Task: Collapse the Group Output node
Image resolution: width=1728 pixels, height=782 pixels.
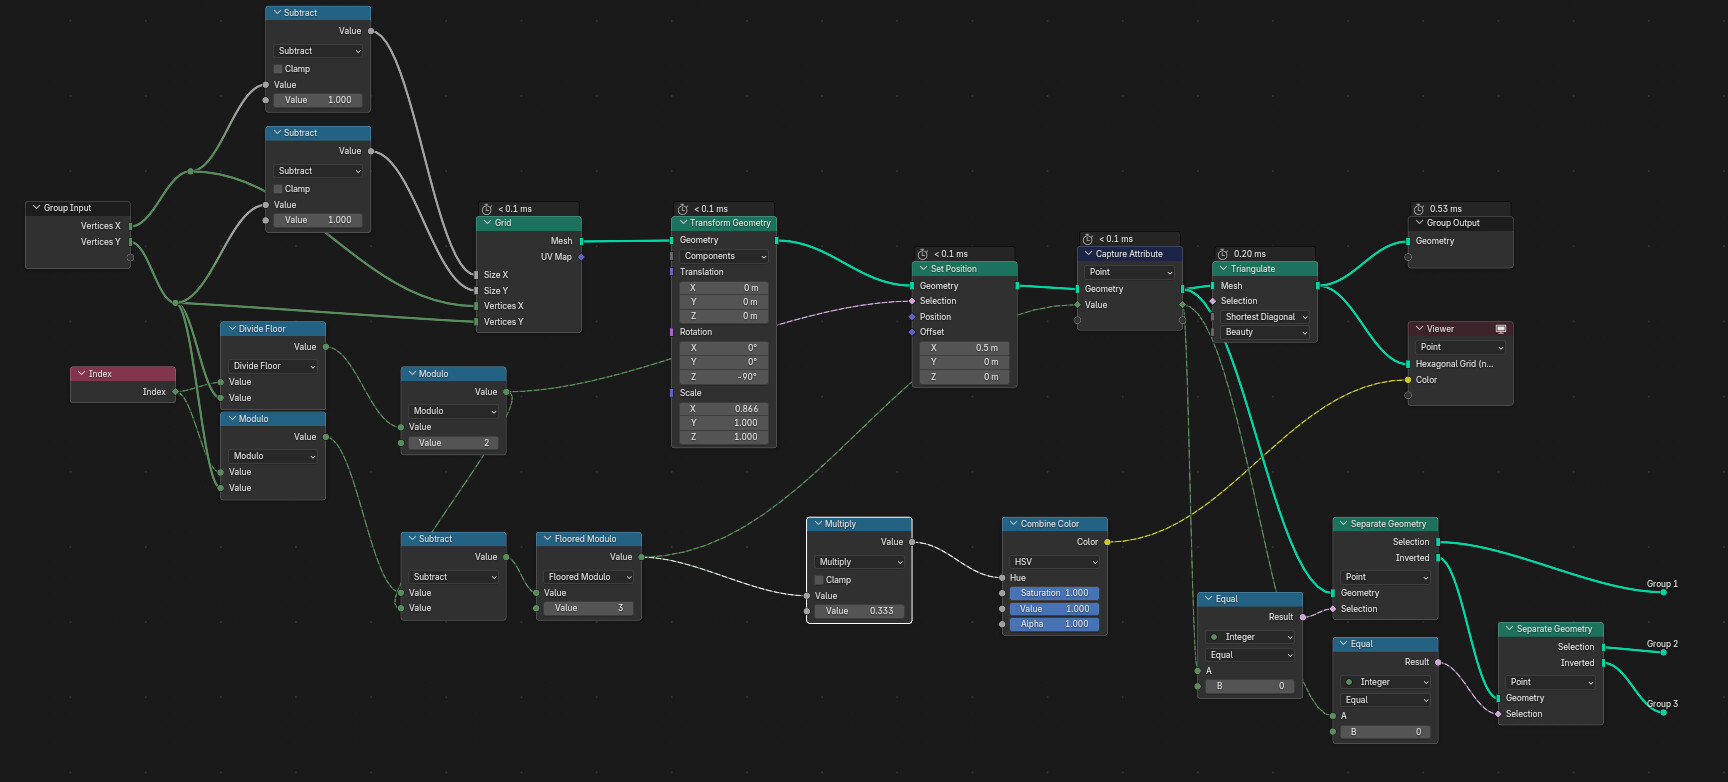Action: (x=1419, y=223)
